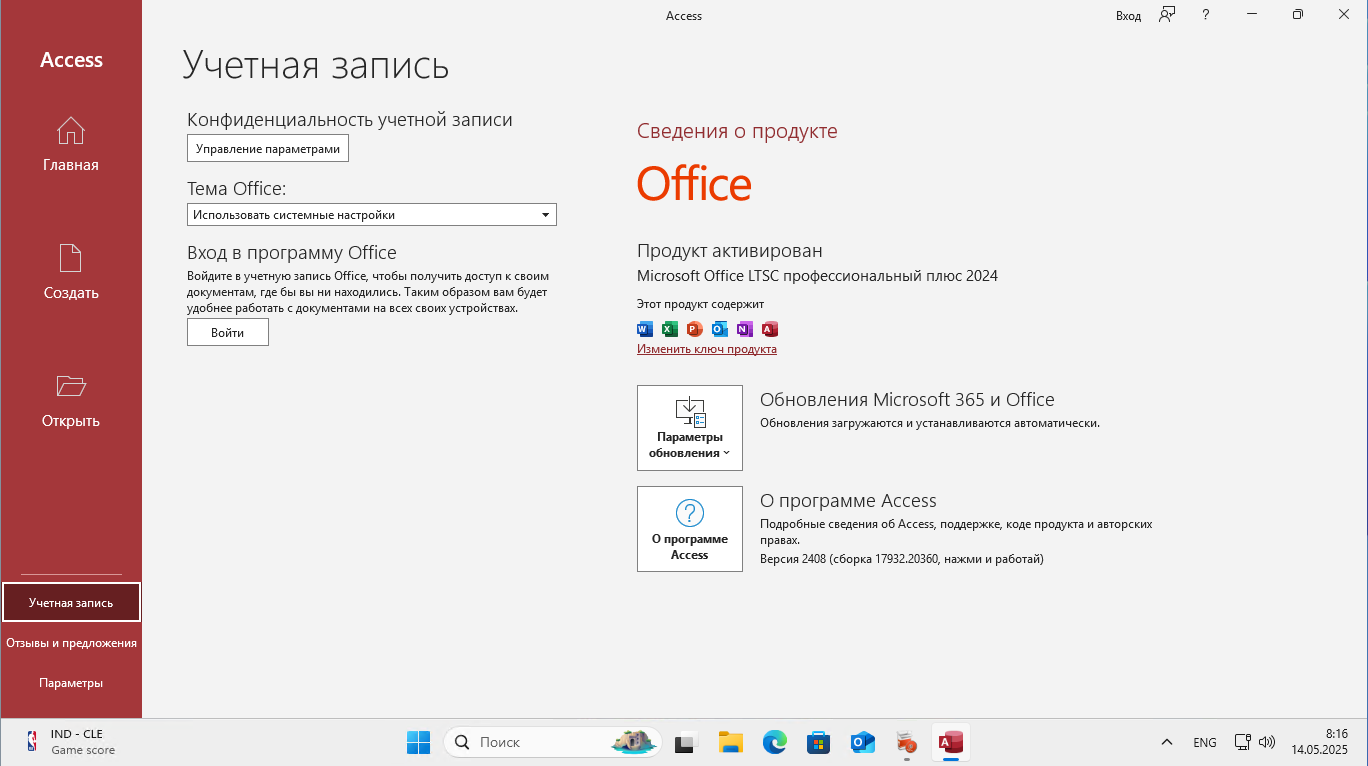Select Учетная запись in sidebar
Image resolution: width=1368 pixels, height=766 pixels.
pos(71,602)
